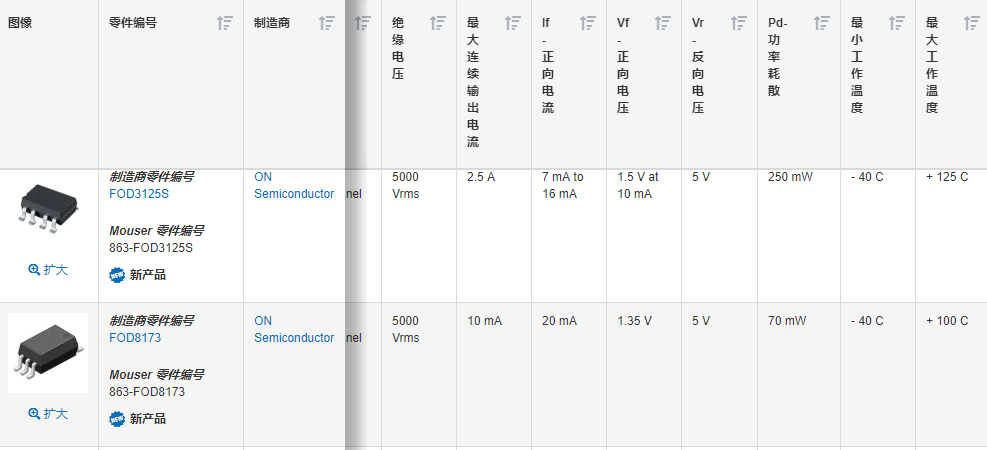Screen dimensions: 987x450
Task: Click sort icon in the partially hidden column
Action: pyautogui.click(x=363, y=23)
